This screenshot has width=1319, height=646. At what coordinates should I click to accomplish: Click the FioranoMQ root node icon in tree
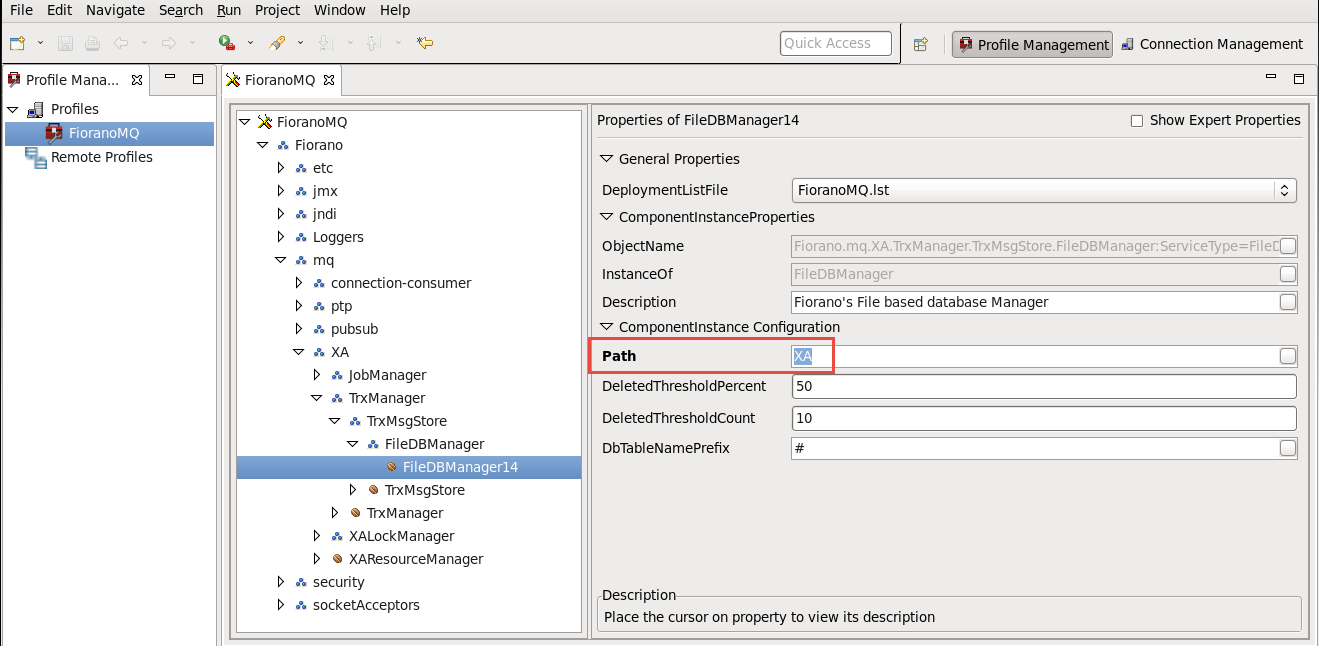(x=265, y=122)
